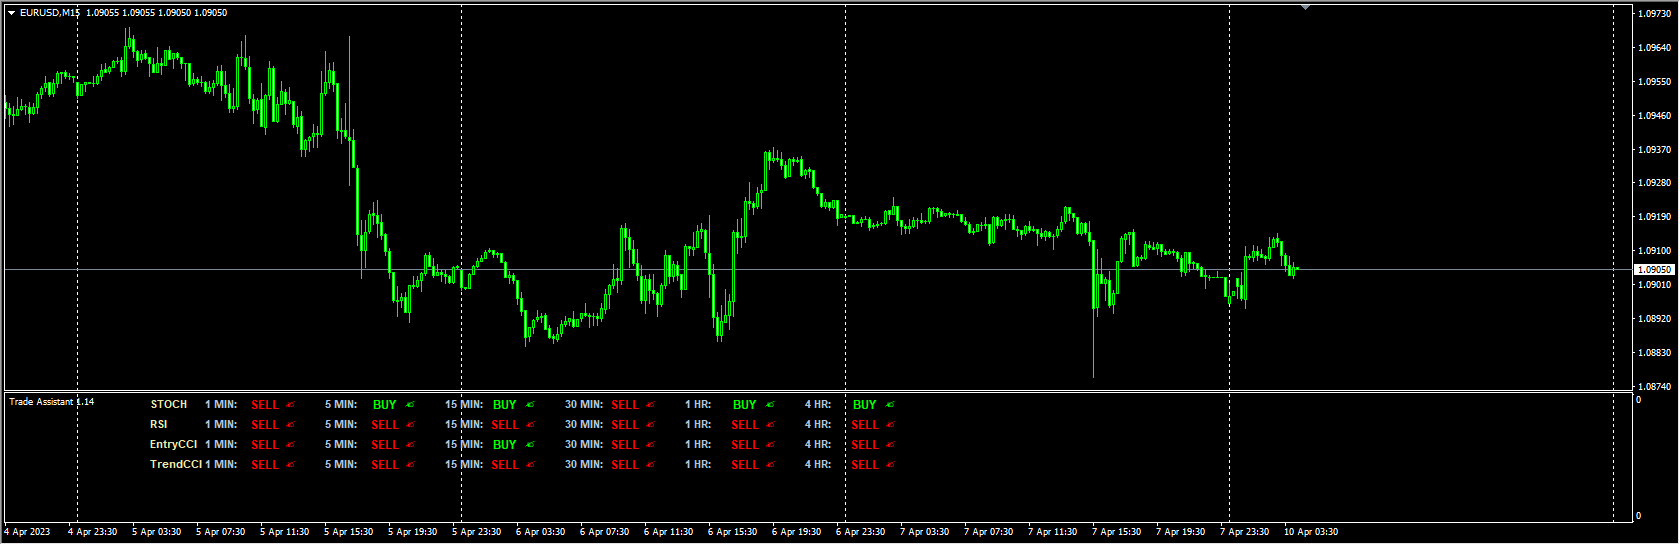Click the STOCH 15 MIN BUY signal text
Image resolution: width=1680 pixels, height=545 pixels.
[x=504, y=405]
